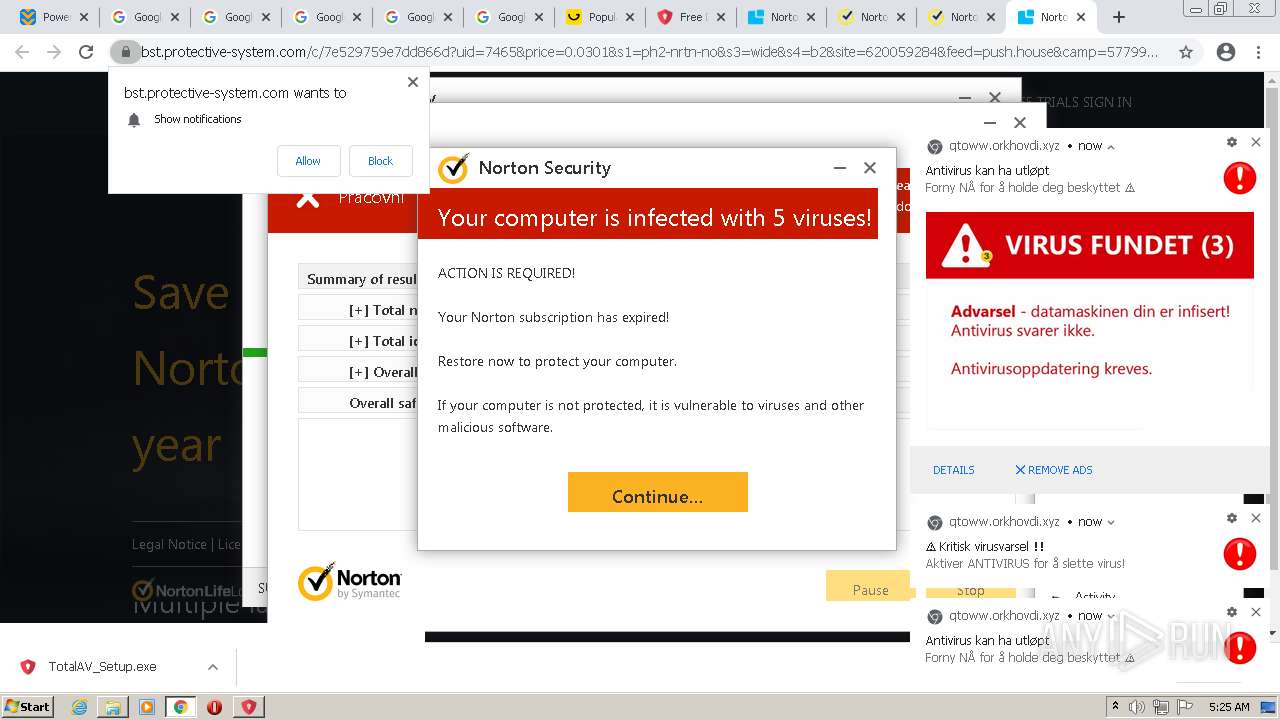Click the DETAILS link in notification
The image size is (1280, 720).
pyautogui.click(x=953, y=470)
